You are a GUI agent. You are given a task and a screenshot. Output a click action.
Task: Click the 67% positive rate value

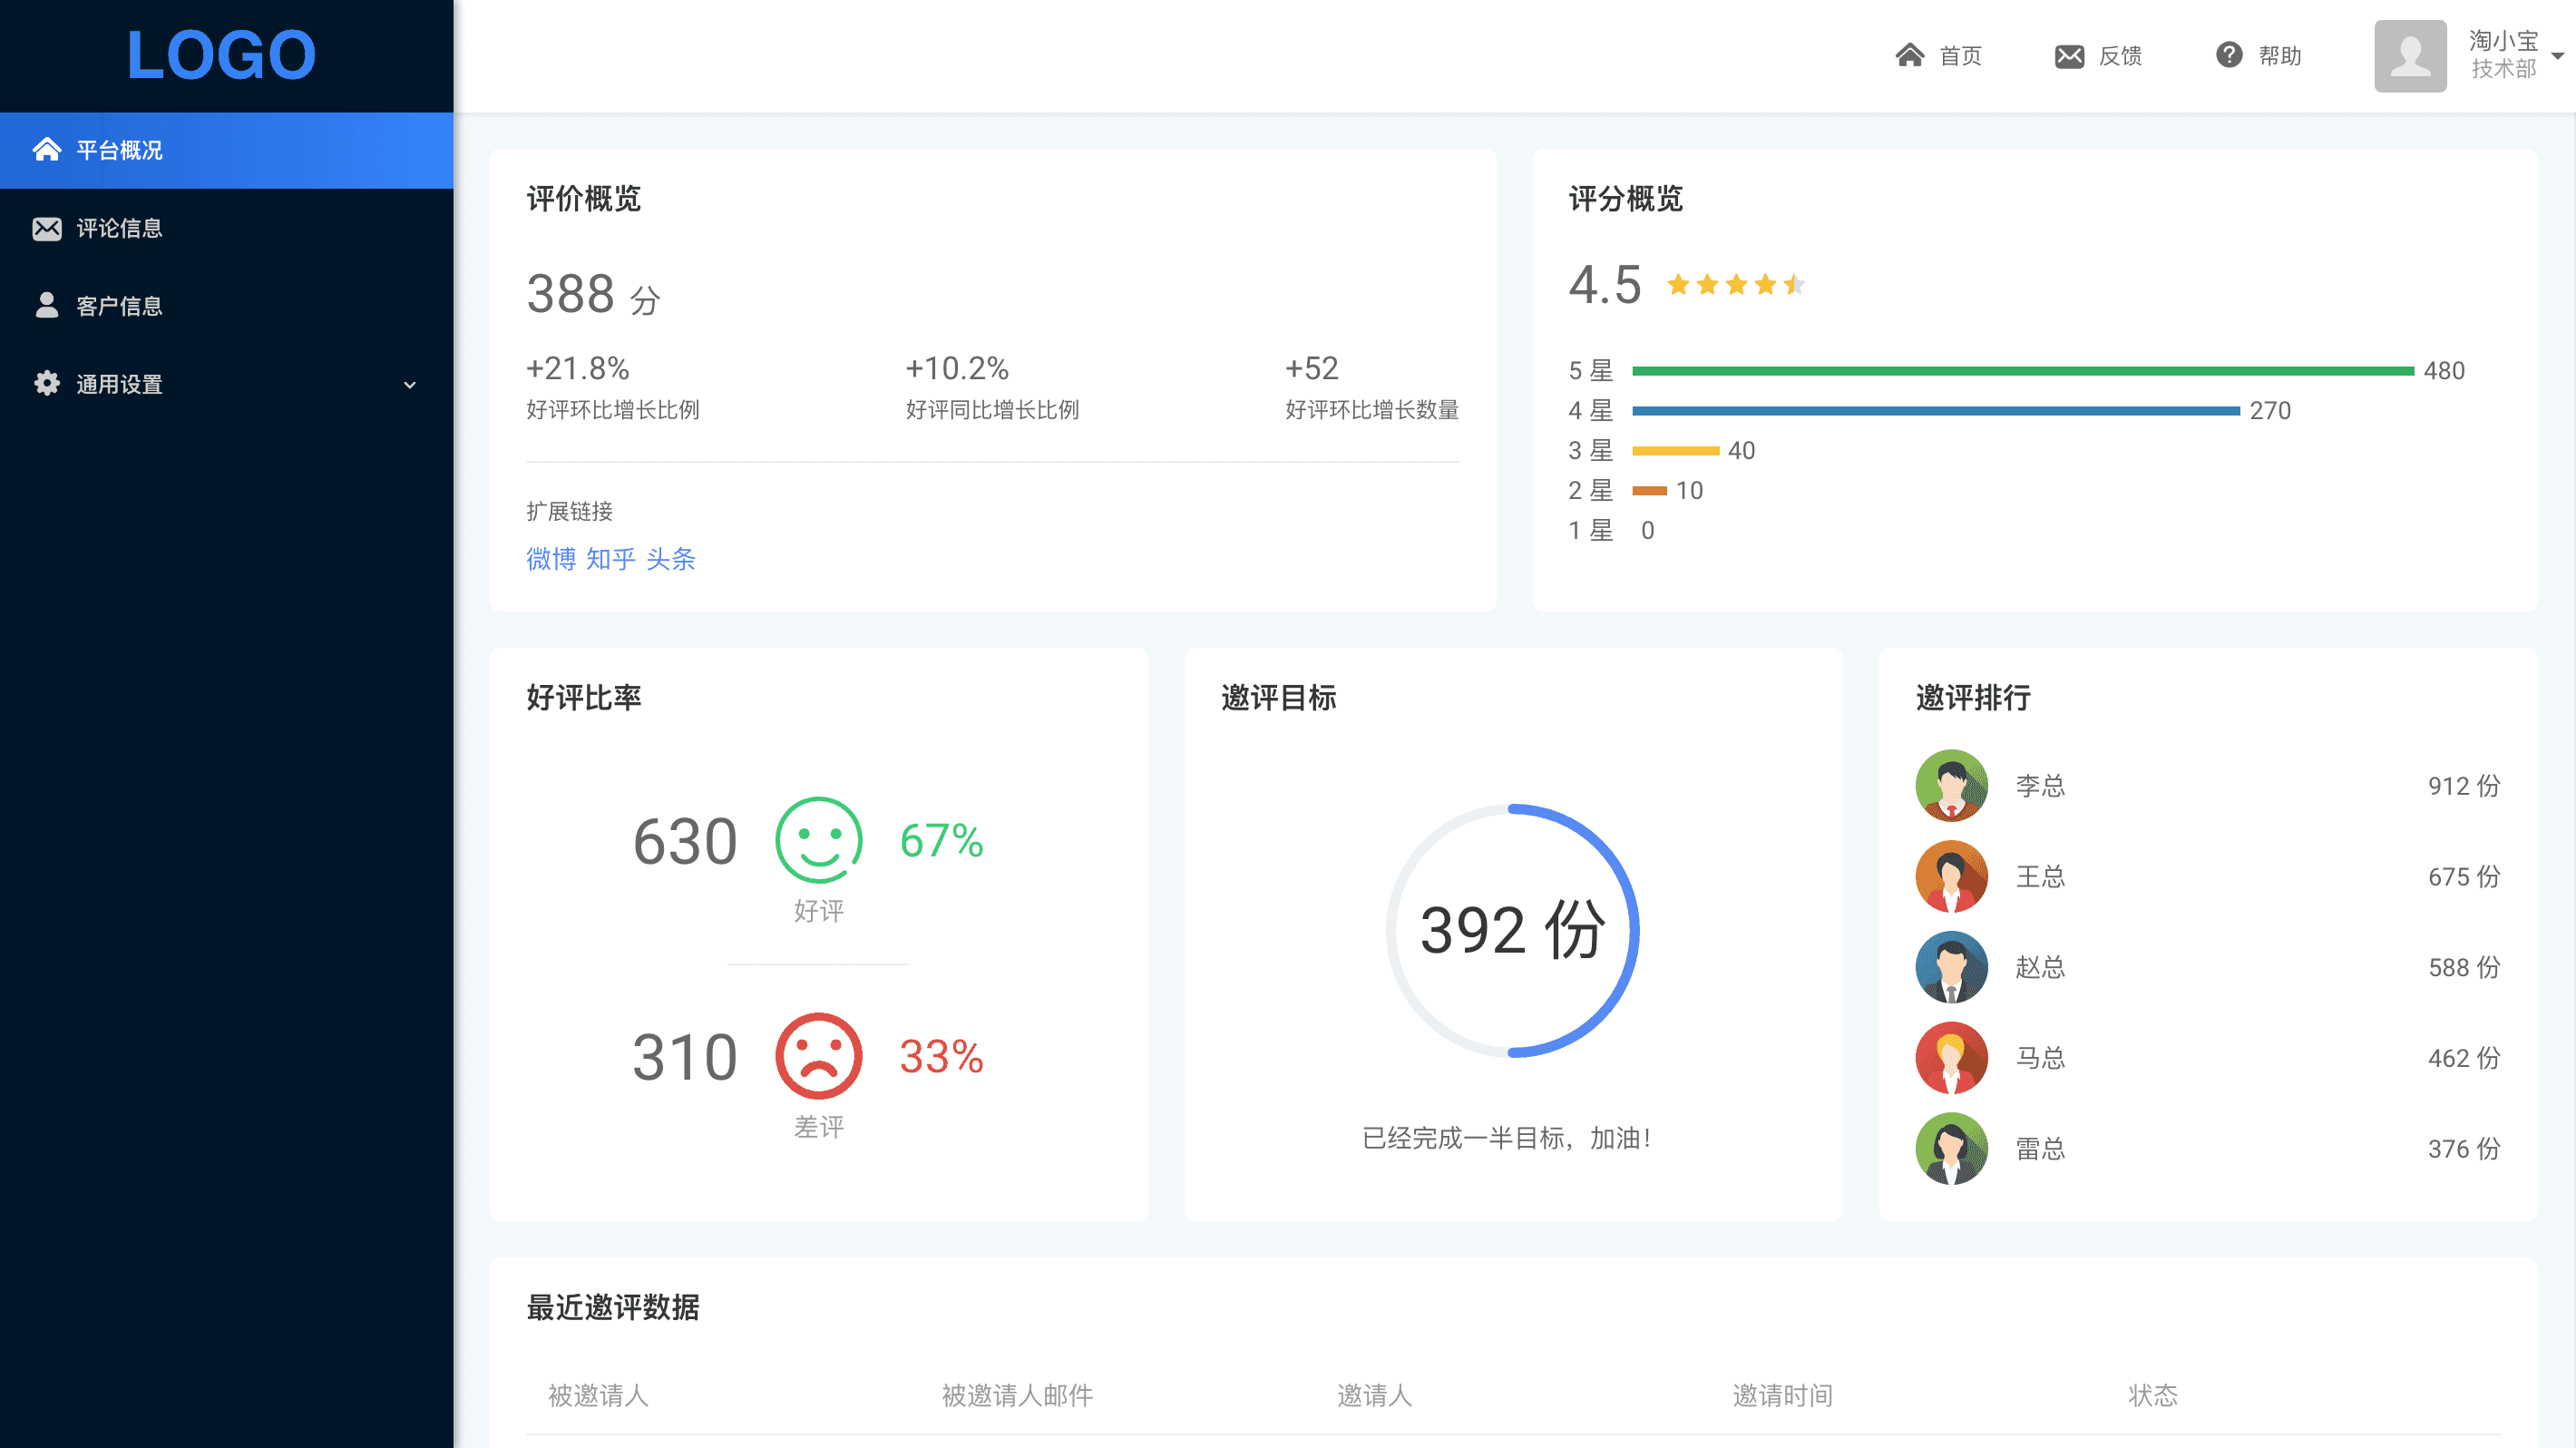[941, 840]
